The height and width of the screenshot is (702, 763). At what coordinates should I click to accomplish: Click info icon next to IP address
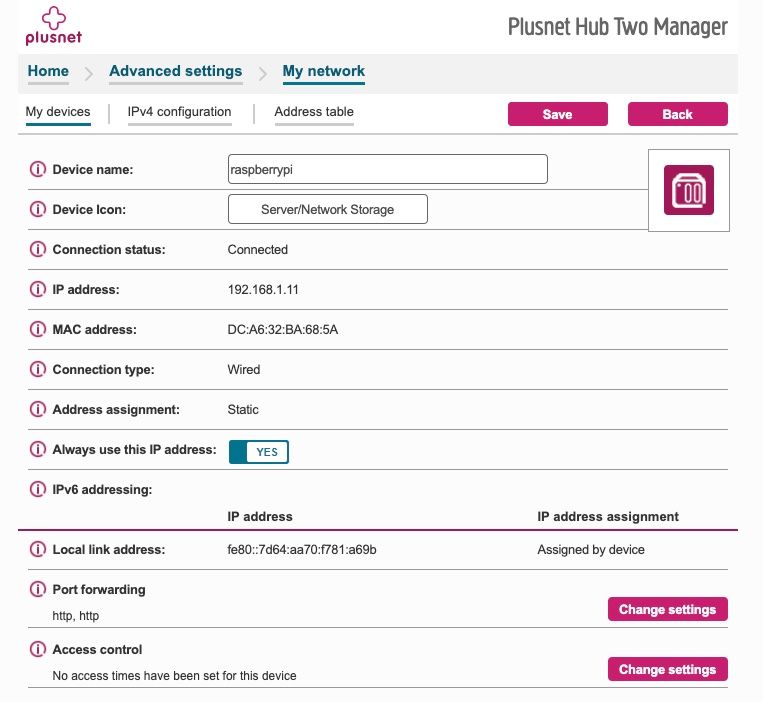pyautogui.click(x=38, y=290)
